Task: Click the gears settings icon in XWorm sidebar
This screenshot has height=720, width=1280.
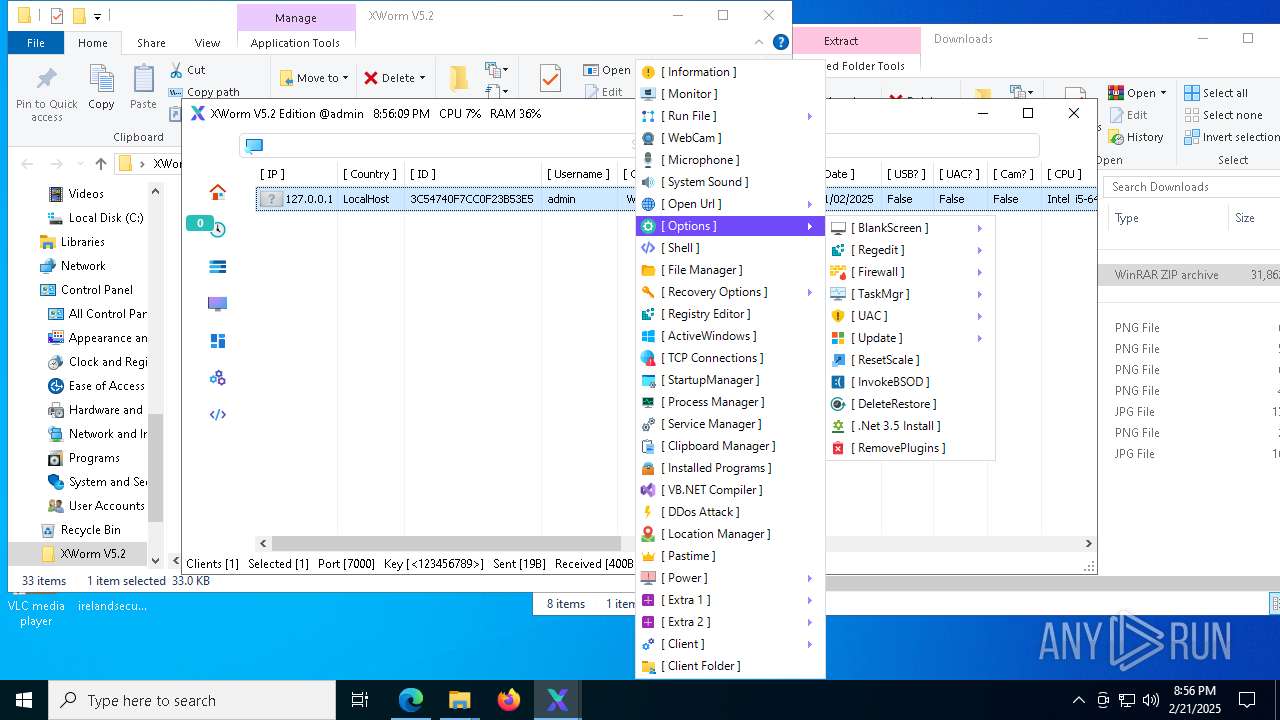Action: coord(217,378)
